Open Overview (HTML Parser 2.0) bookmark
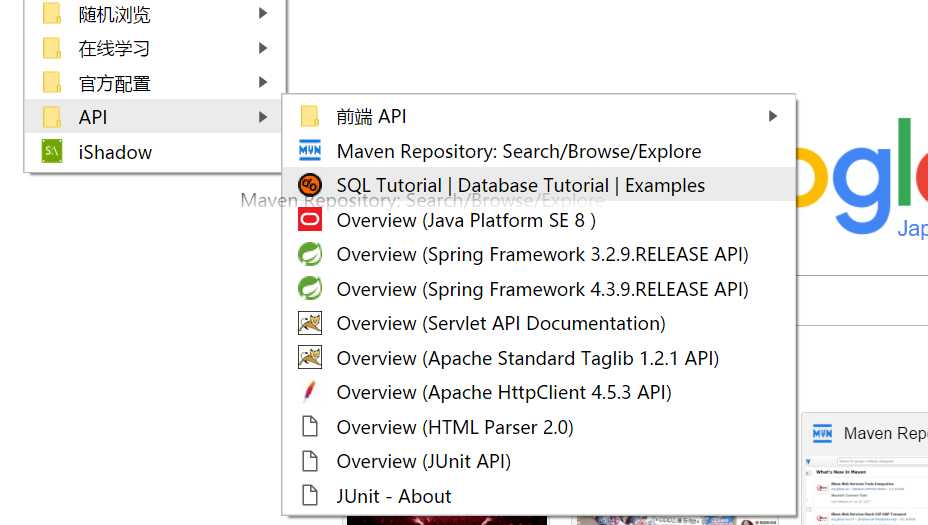Image resolution: width=928 pixels, height=525 pixels. [x=539, y=426]
